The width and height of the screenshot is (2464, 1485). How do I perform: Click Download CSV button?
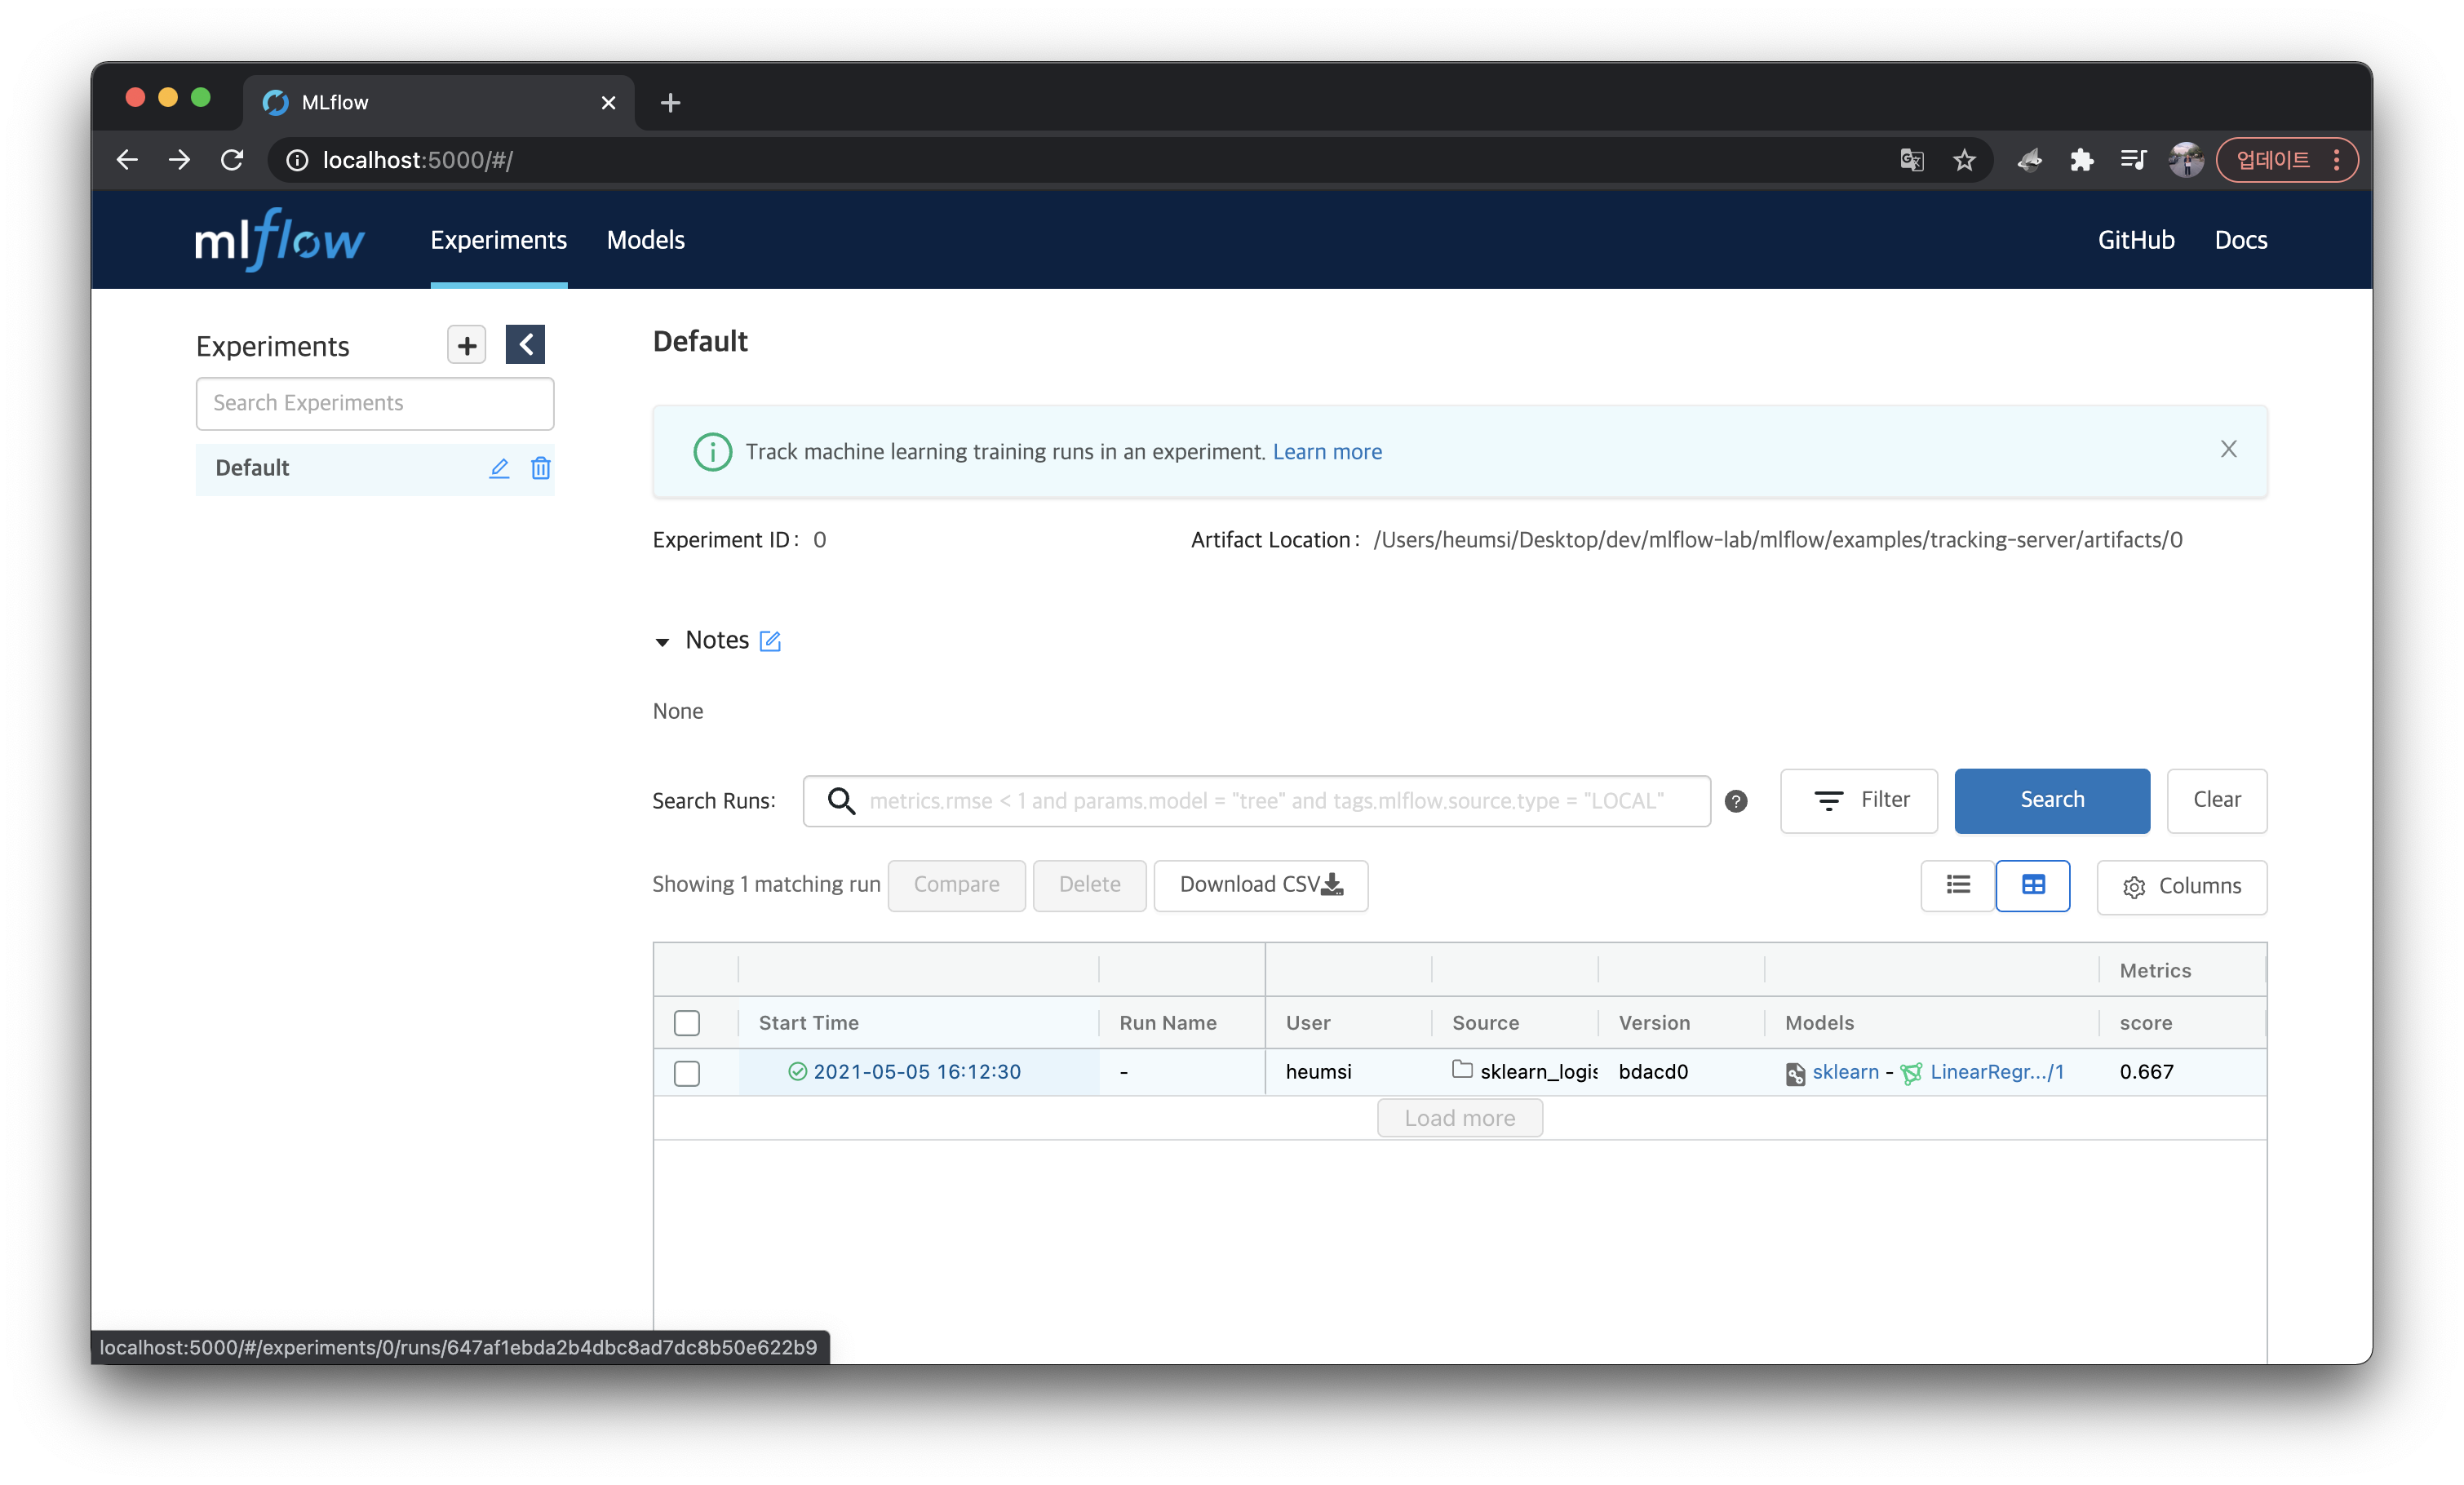pyautogui.click(x=1260, y=885)
